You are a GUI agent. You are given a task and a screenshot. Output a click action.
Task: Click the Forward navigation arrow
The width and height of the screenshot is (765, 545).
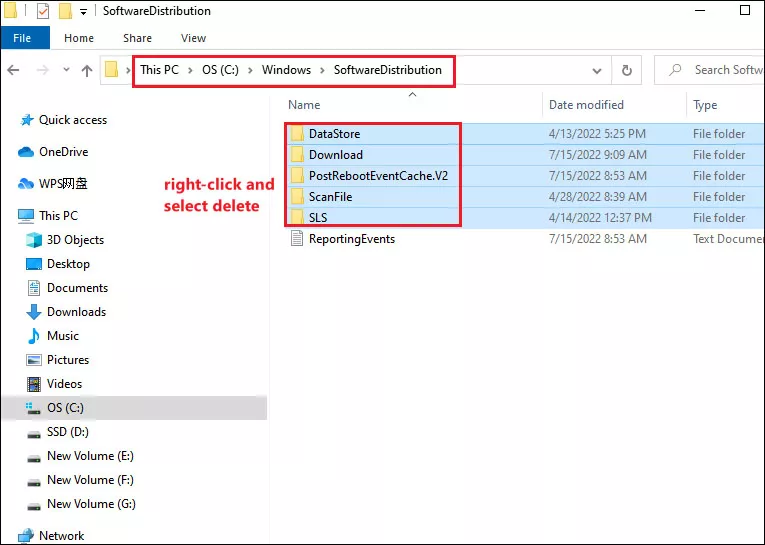pos(42,70)
